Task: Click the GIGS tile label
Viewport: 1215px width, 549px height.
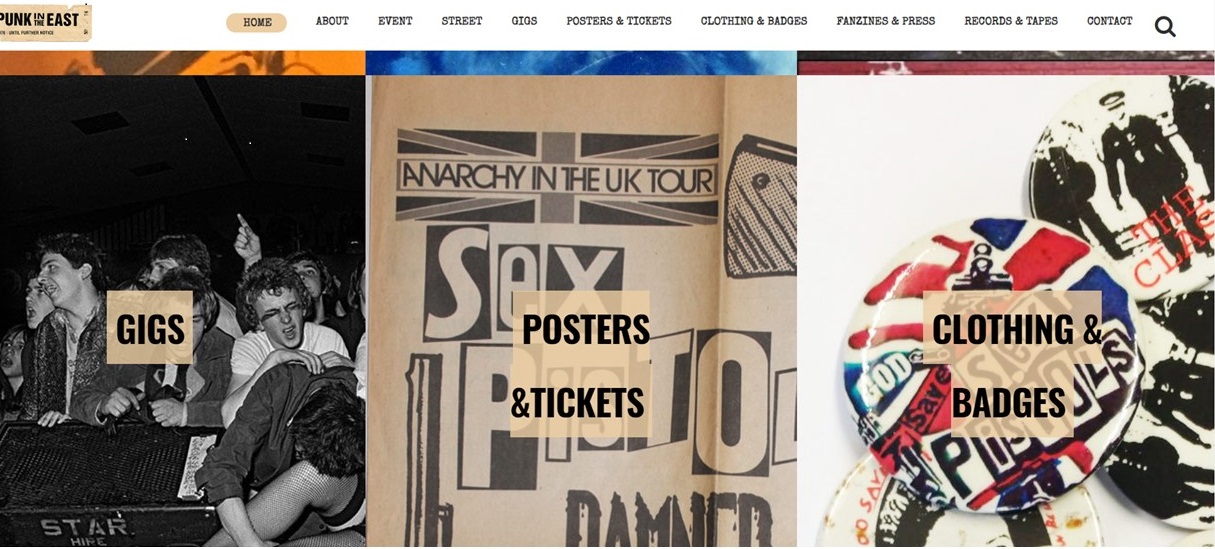Action: (150, 327)
